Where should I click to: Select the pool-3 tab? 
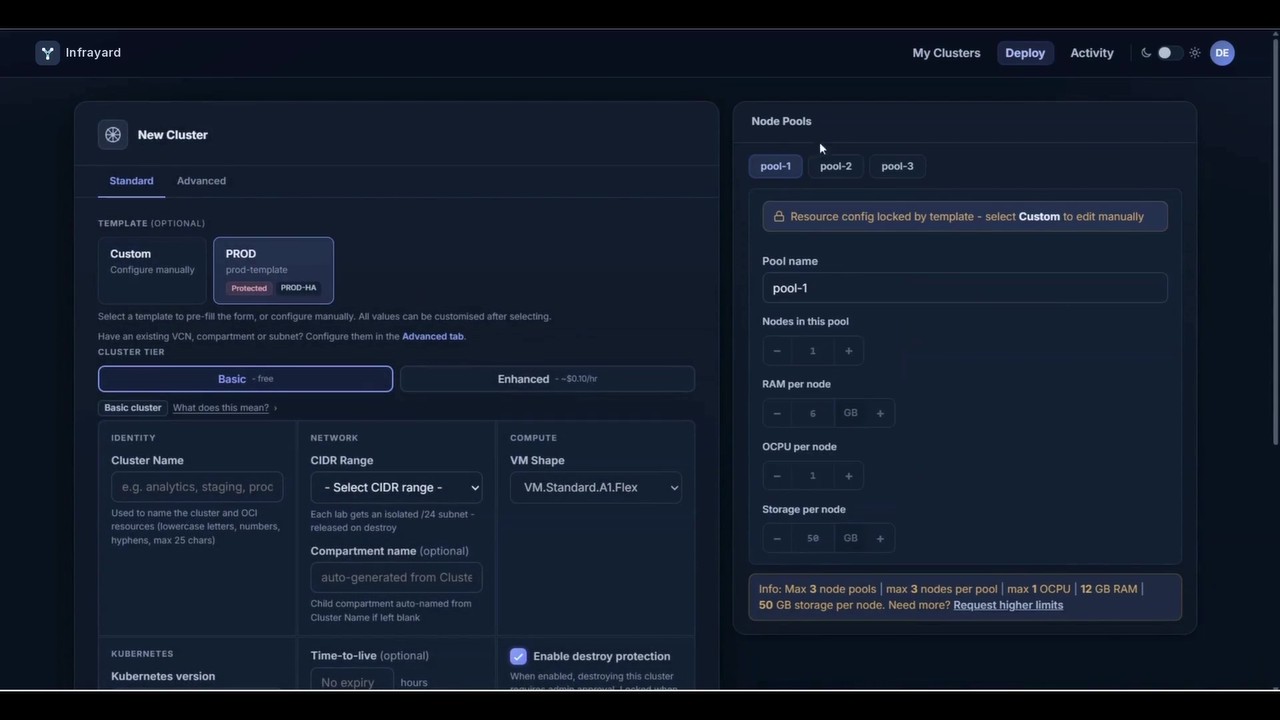(897, 166)
